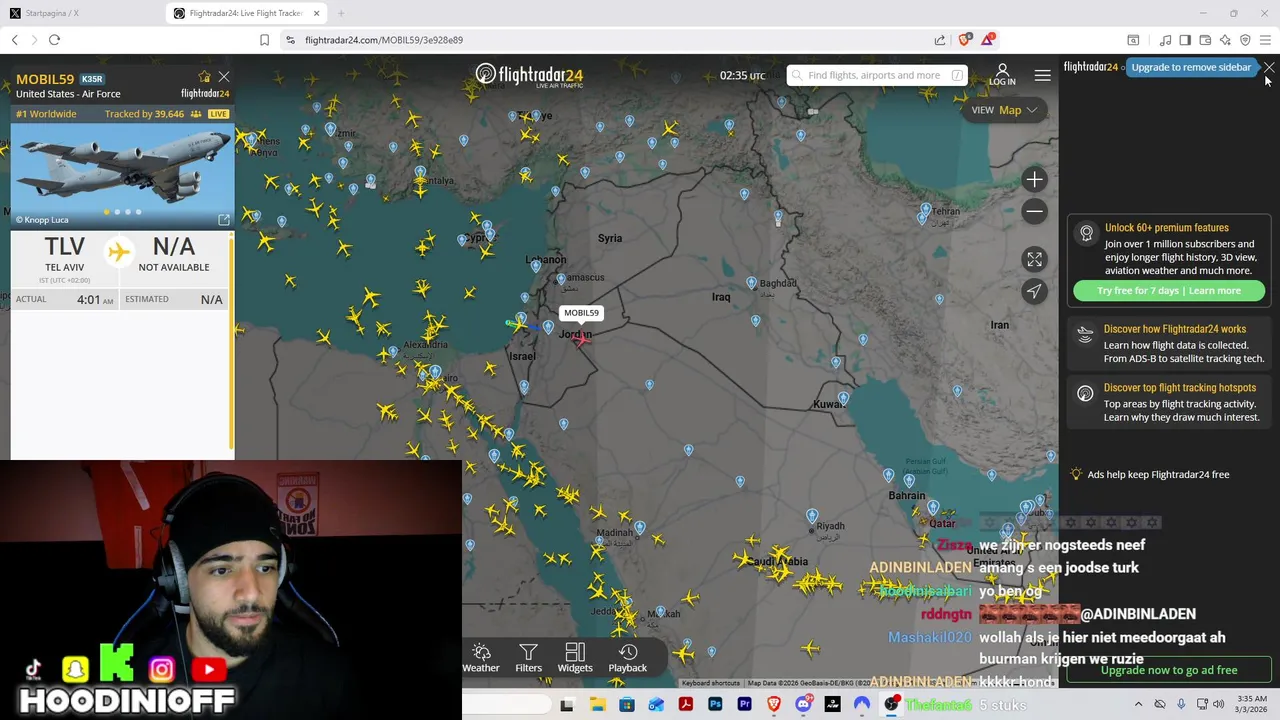Open Brave VPN shield icon
The height and width of the screenshot is (720, 1280).
click(1245, 40)
